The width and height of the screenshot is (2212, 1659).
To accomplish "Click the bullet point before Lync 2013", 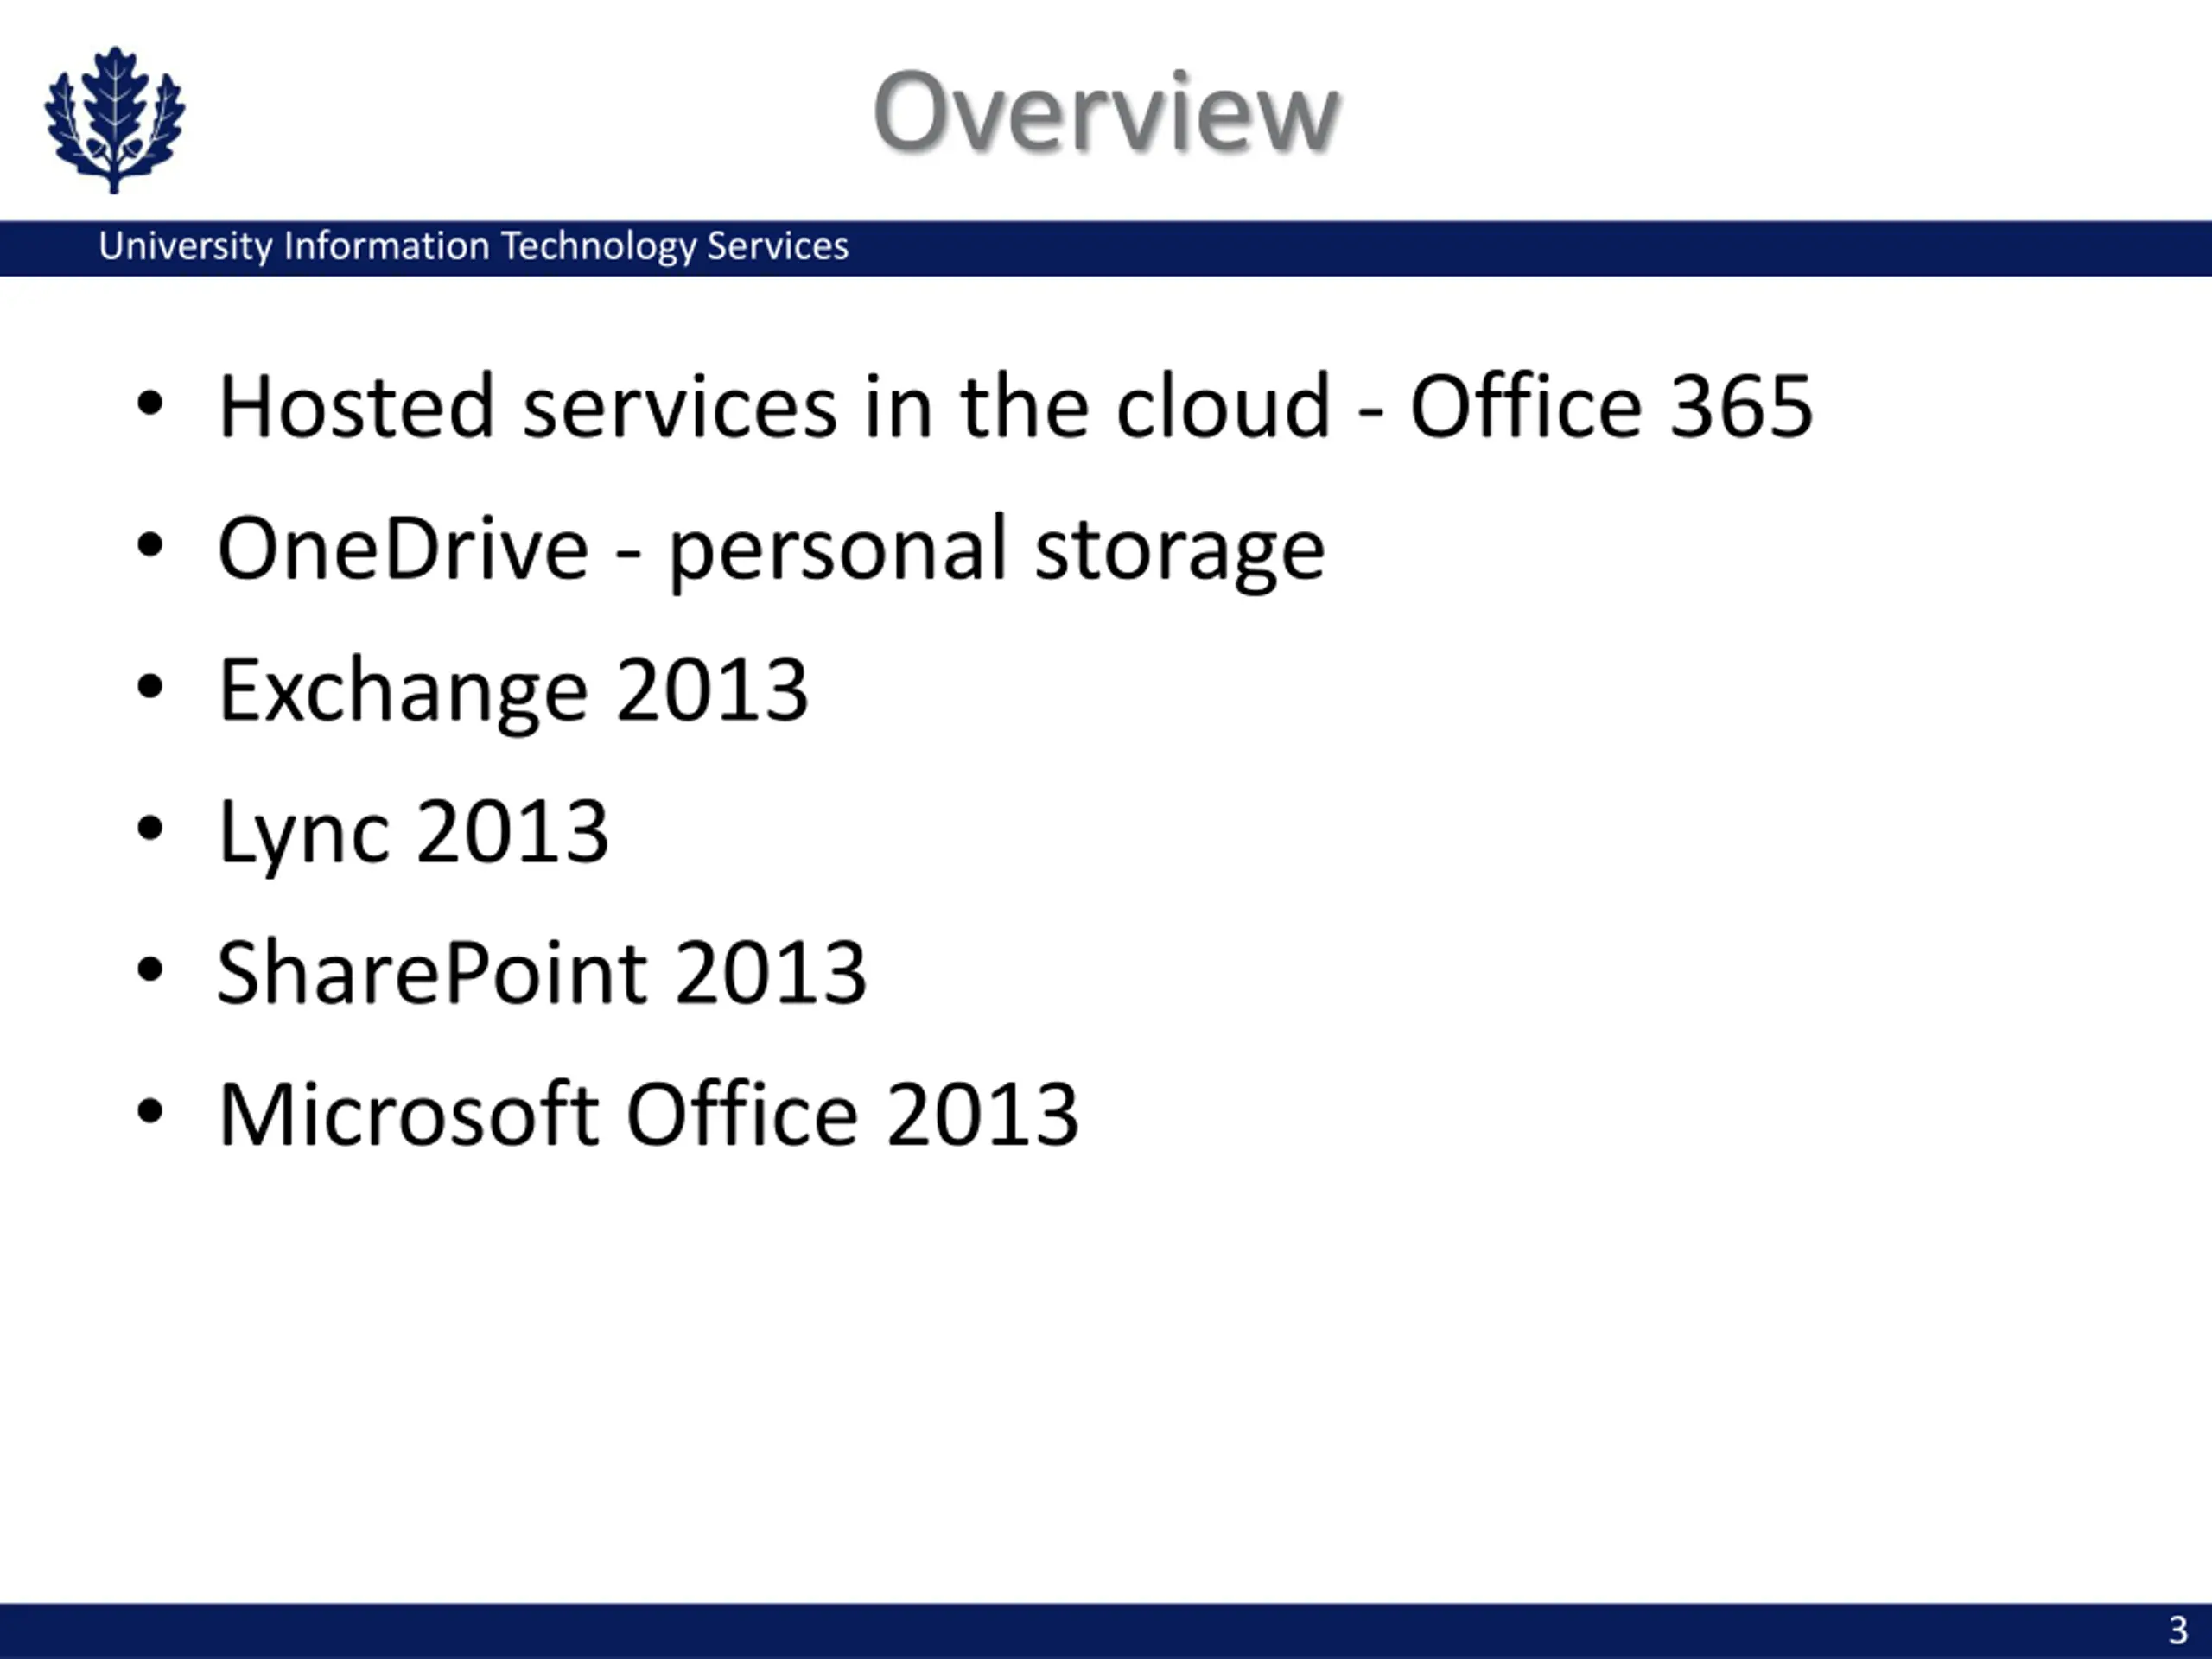I will 150,829.
